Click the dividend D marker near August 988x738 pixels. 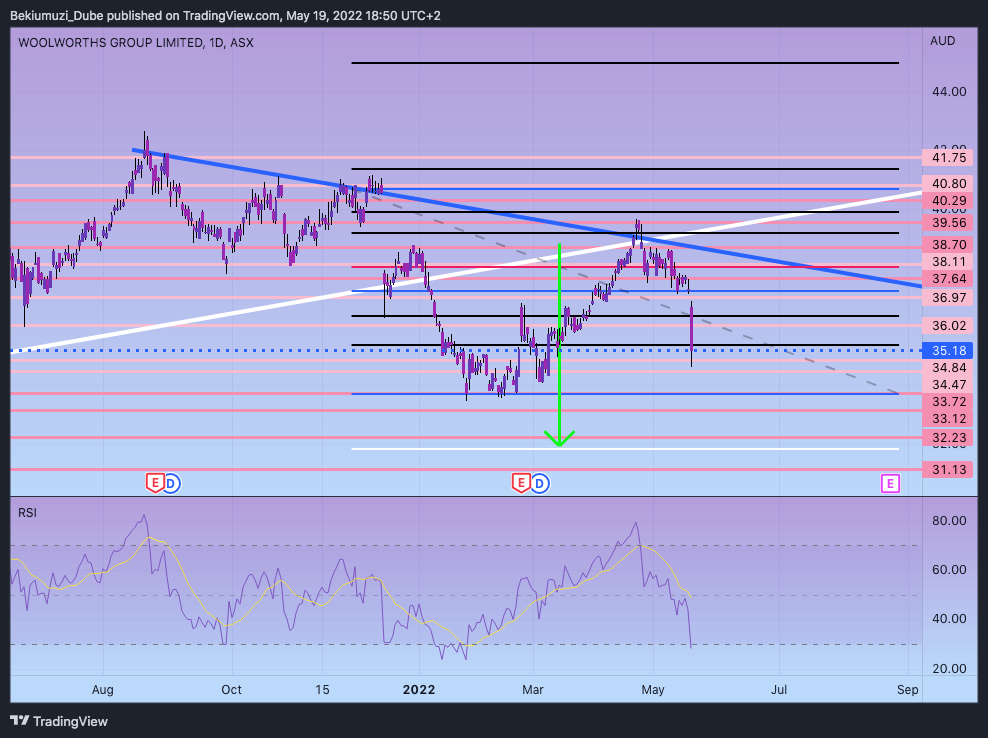[x=171, y=483]
